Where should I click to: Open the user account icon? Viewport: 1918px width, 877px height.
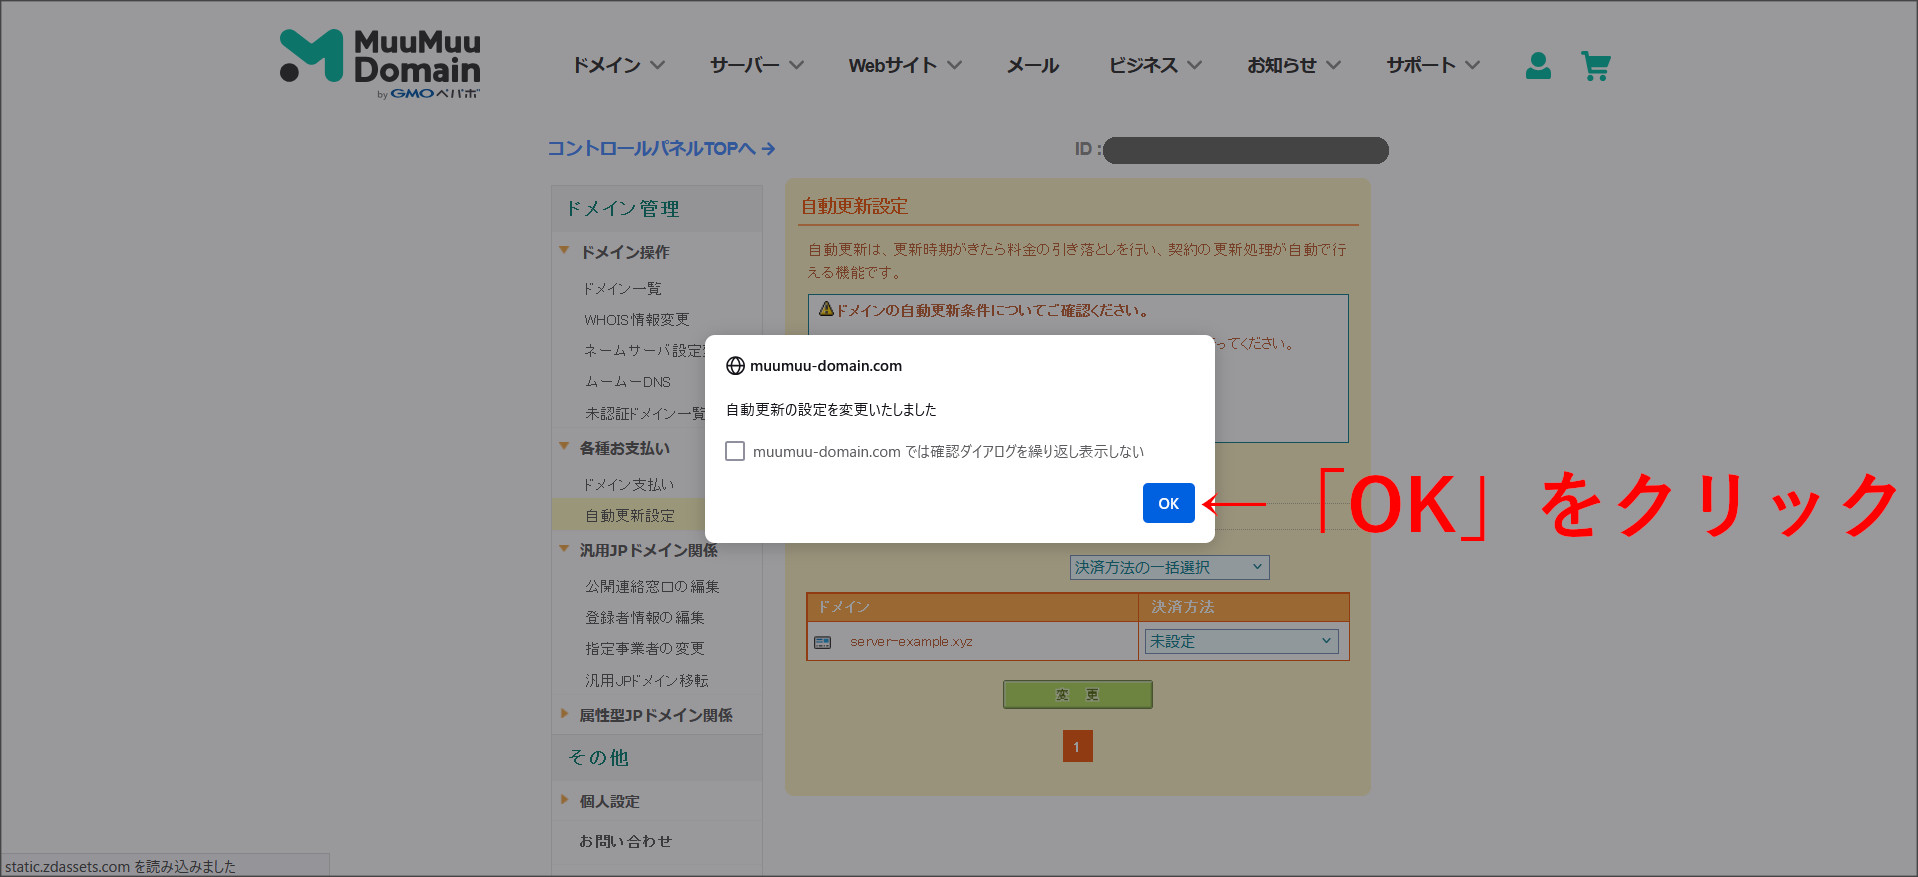(x=1538, y=66)
